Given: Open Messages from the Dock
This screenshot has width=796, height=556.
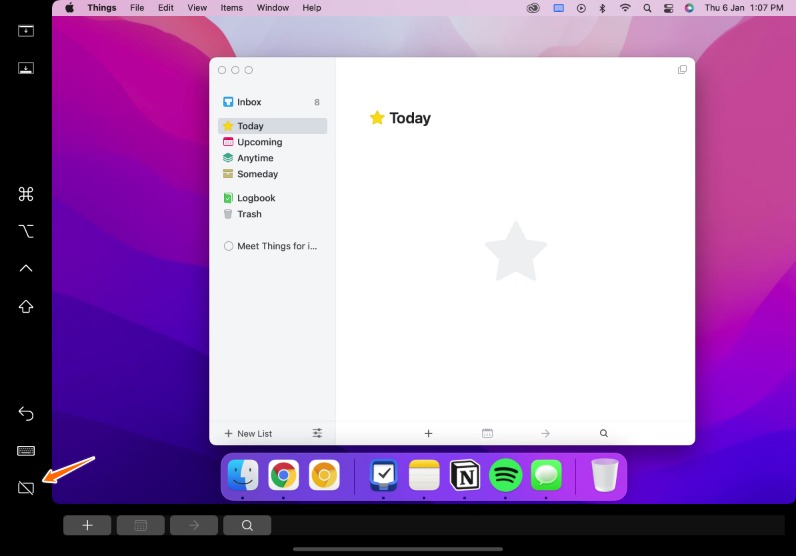Looking at the screenshot, I should coord(546,475).
